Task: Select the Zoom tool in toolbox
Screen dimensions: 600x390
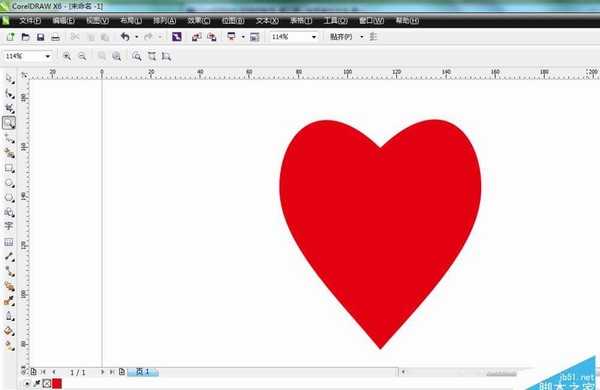Action: click(x=9, y=123)
